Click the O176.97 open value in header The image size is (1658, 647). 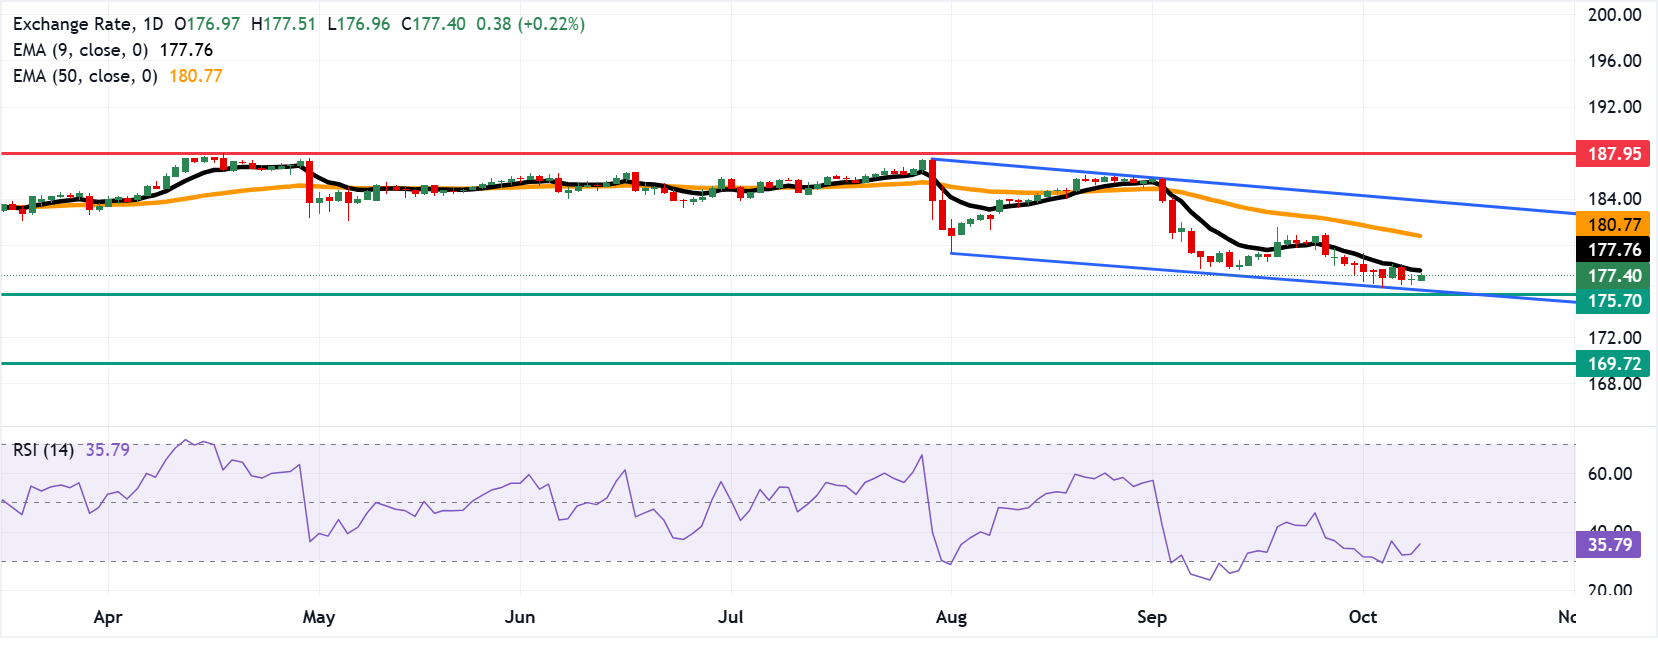(x=207, y=24)
